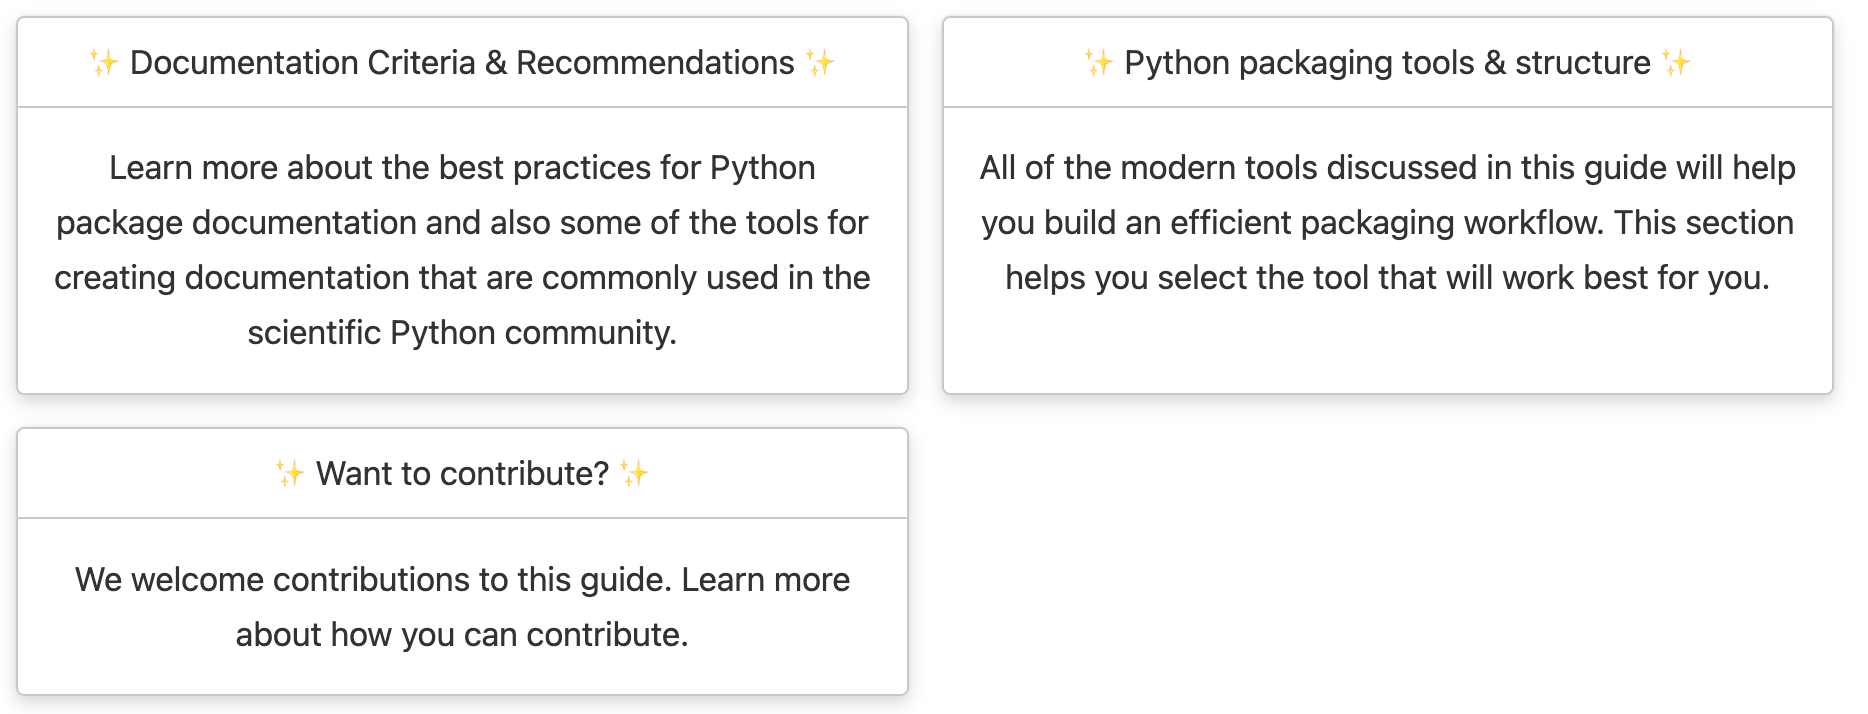
Task: Open the Want to contribute? card title
Action: (x=462, y=474)
